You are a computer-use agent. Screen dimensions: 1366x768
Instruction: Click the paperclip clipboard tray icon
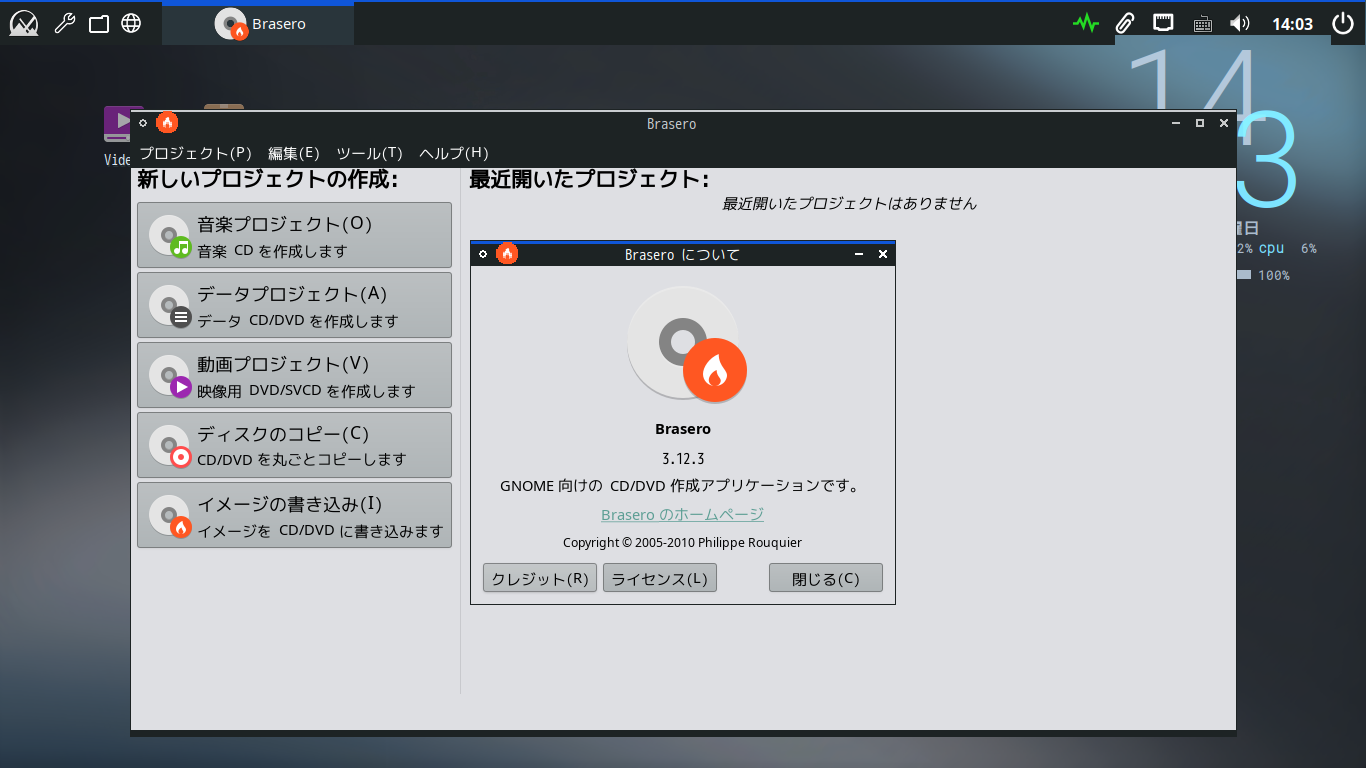pyautogui.click(x=1125, y=23)
